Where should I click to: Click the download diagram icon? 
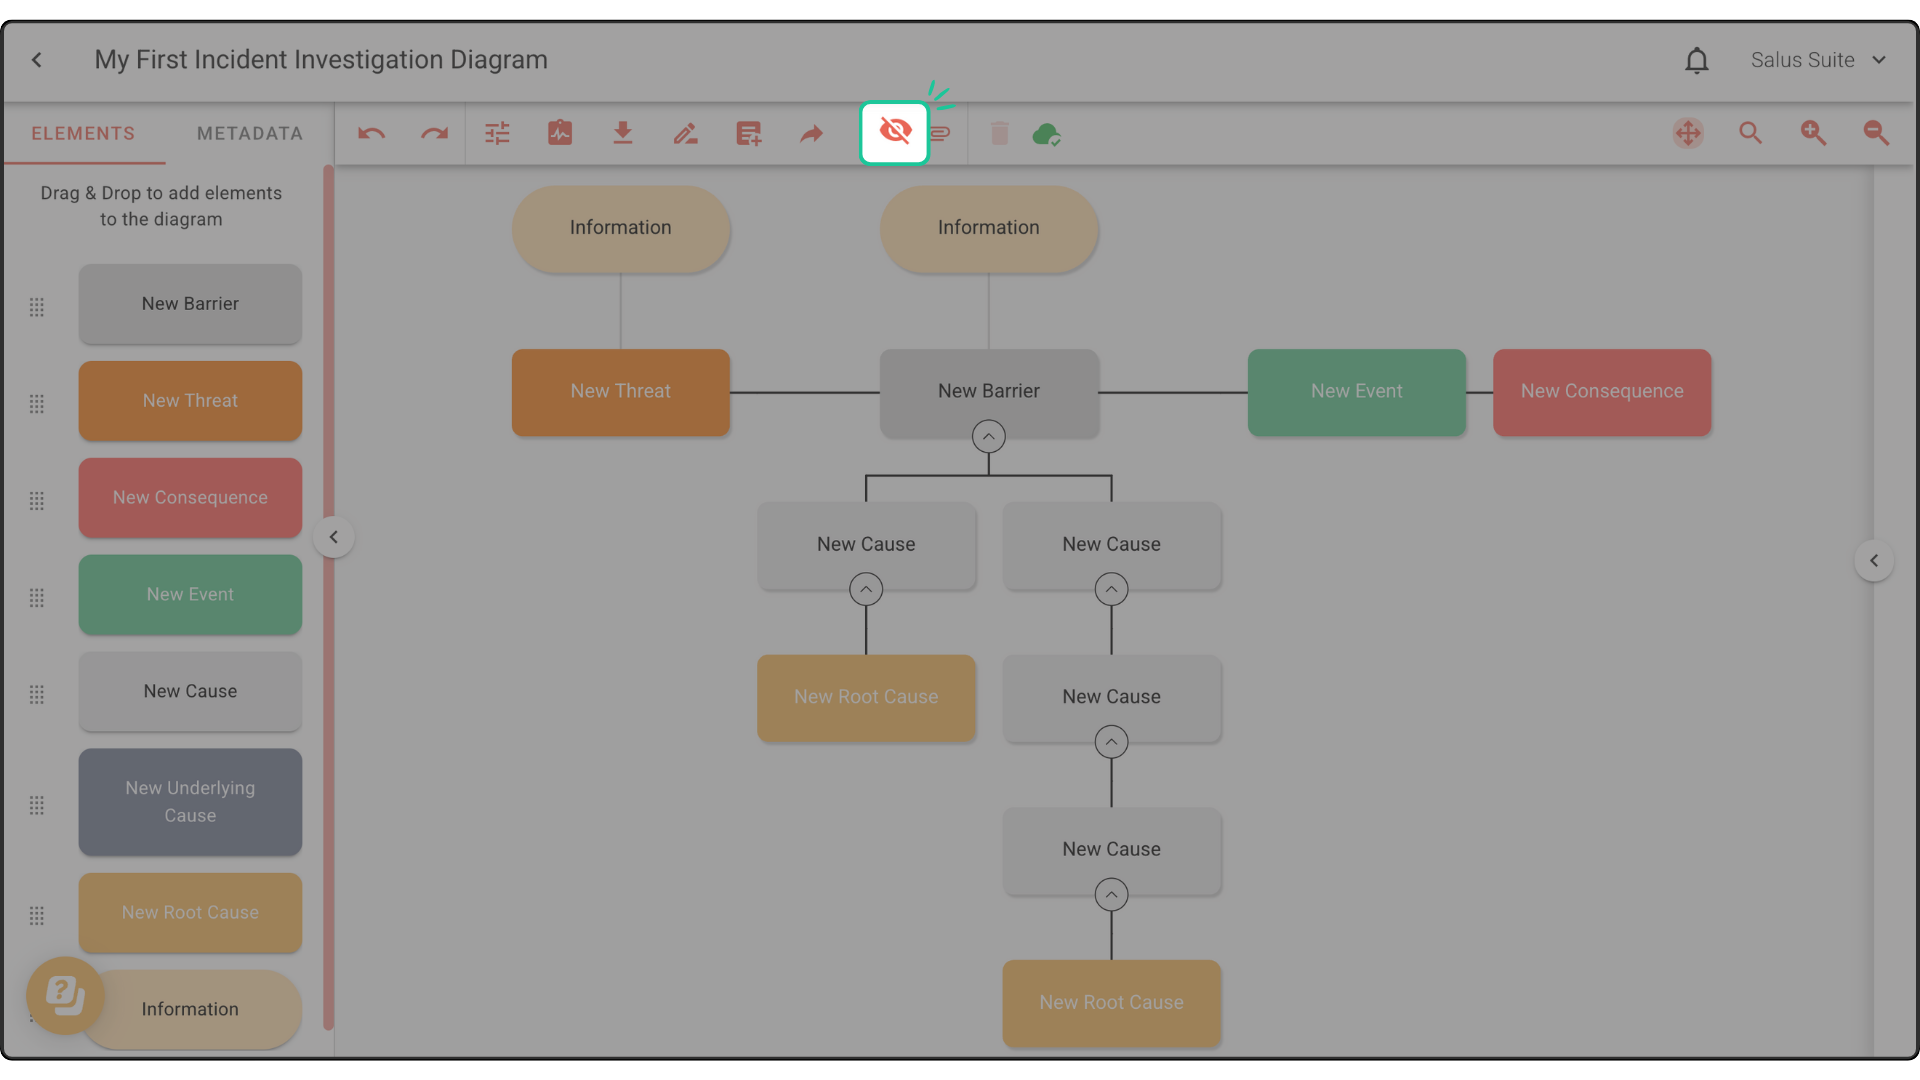[x=622, y=133]
